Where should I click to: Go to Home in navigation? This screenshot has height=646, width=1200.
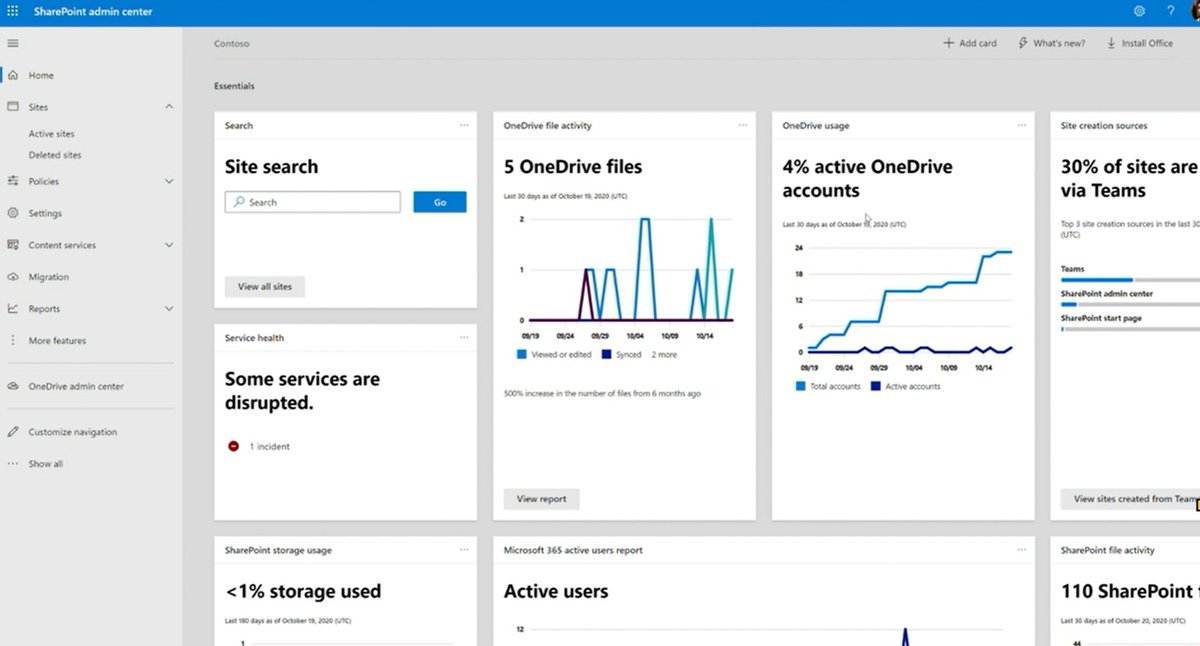point(41,75)
